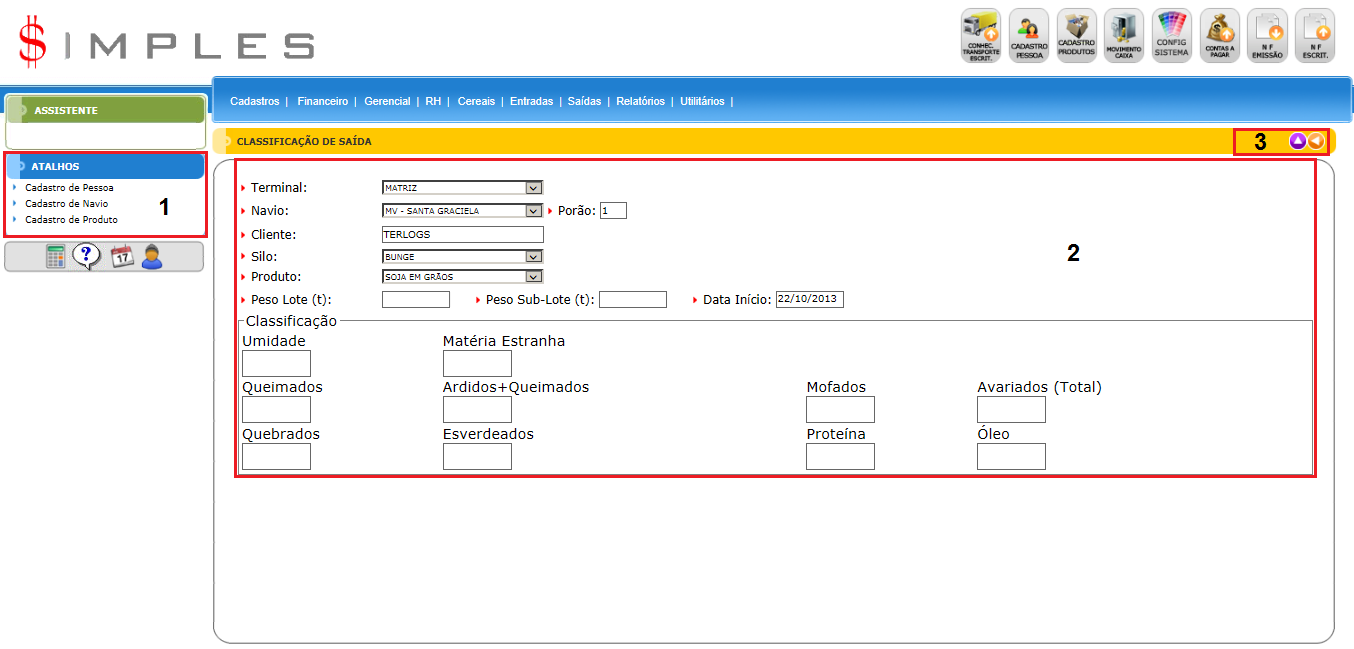Click the Data Início date field
Viewport: 1354px width, 649px height.
(809, 300)
